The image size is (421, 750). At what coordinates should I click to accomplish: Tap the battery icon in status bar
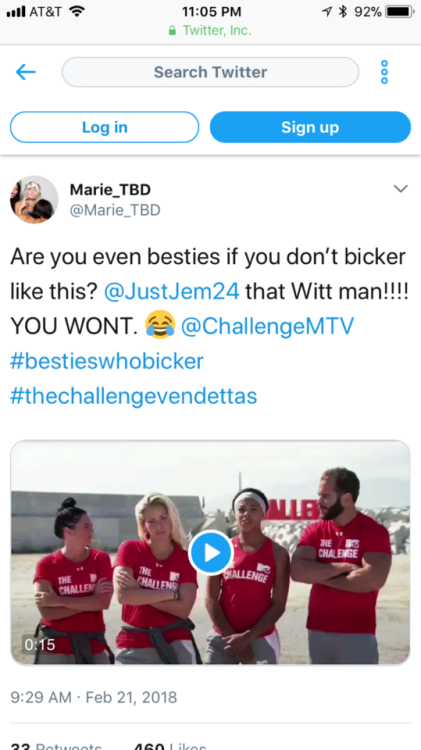coord(400,11)
